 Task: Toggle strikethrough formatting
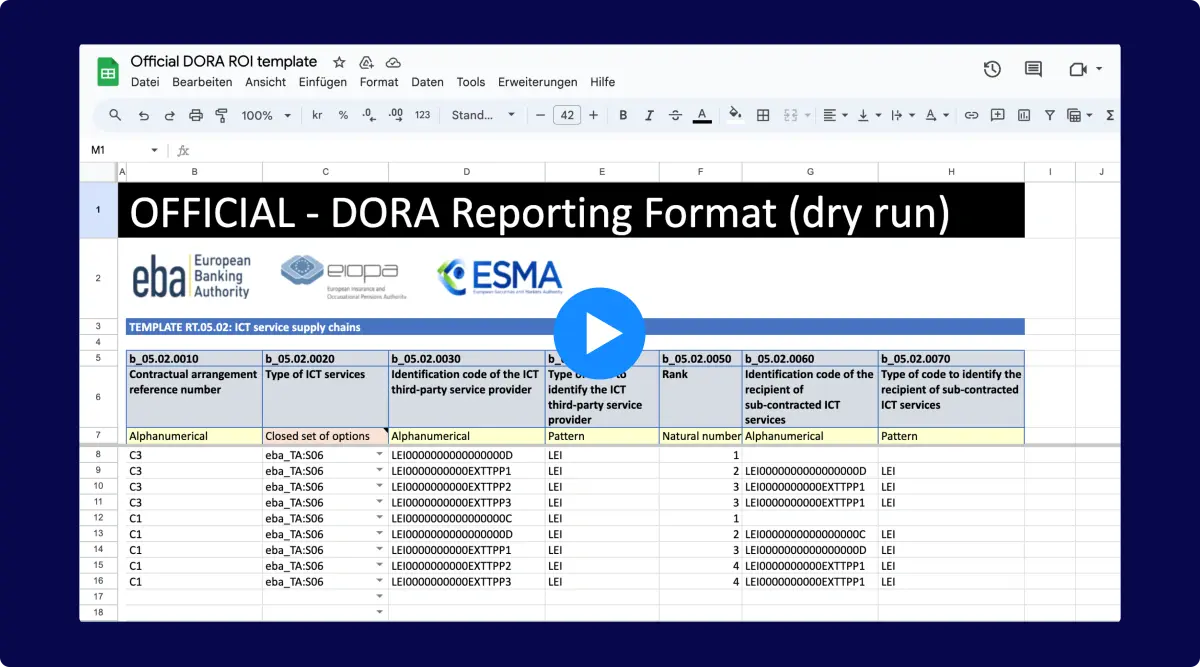675,115
